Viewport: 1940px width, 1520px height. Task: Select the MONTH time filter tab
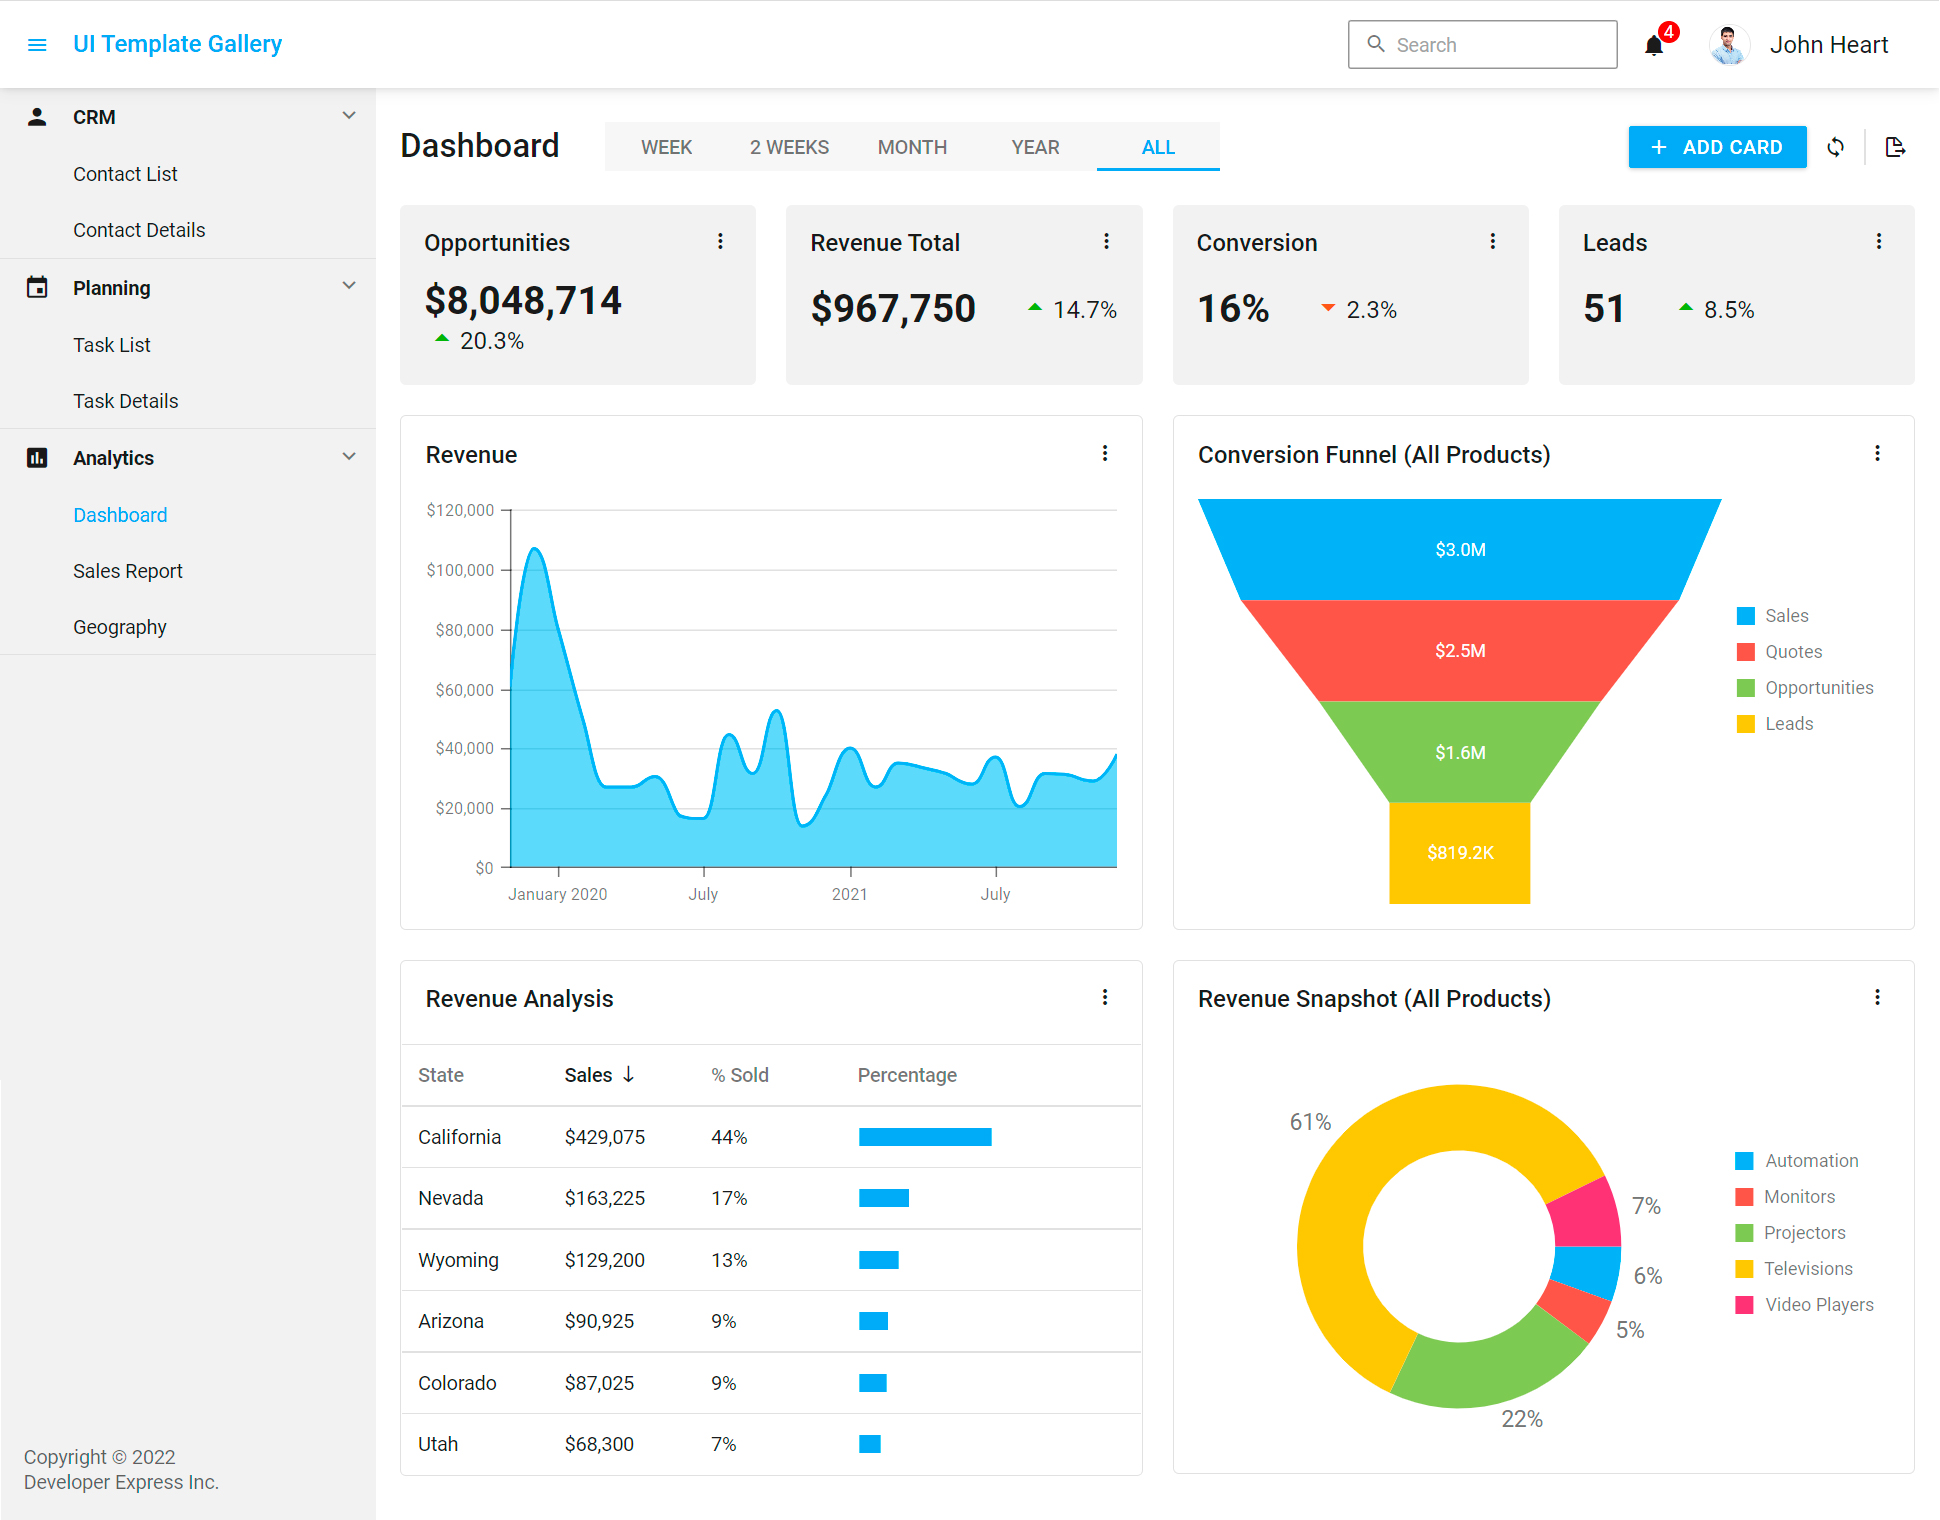click(x=910, y=146)
